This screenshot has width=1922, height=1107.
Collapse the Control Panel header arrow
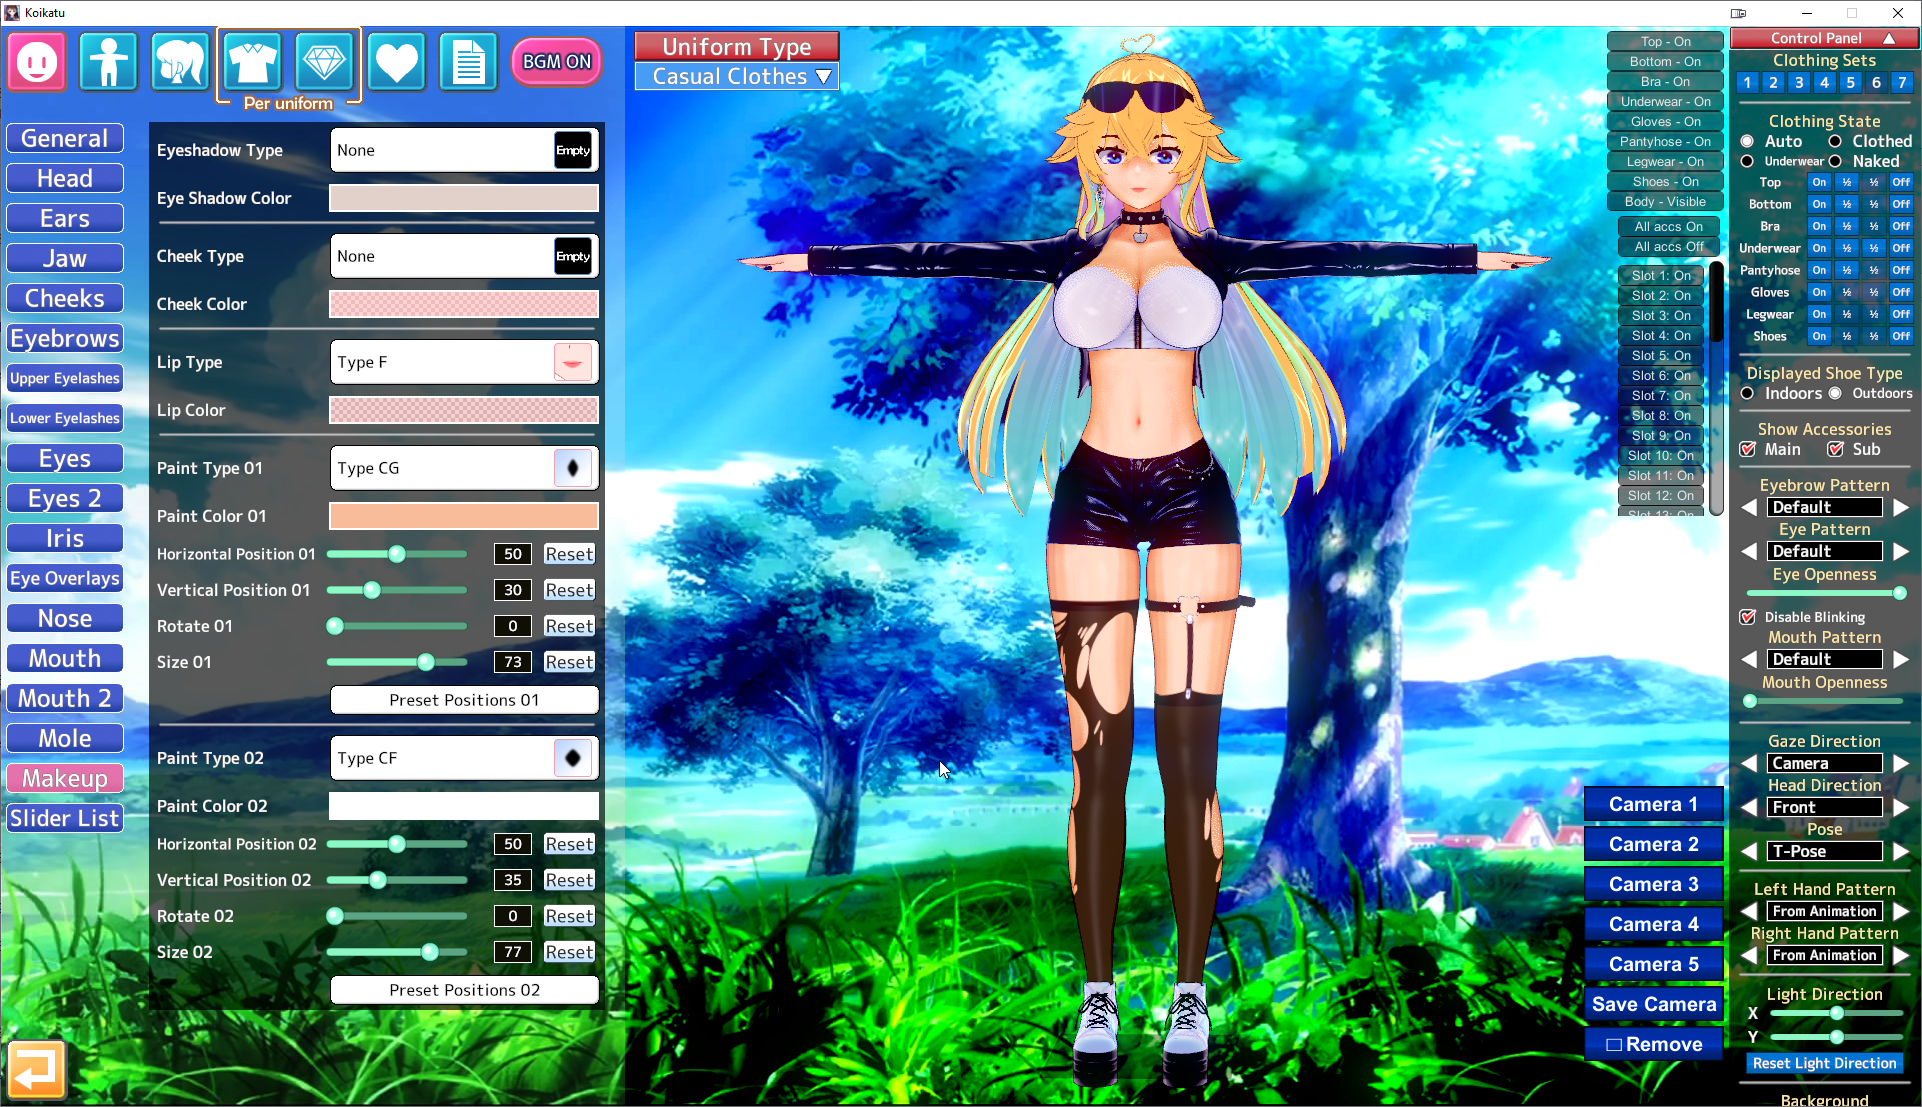tap(1889, 38)
